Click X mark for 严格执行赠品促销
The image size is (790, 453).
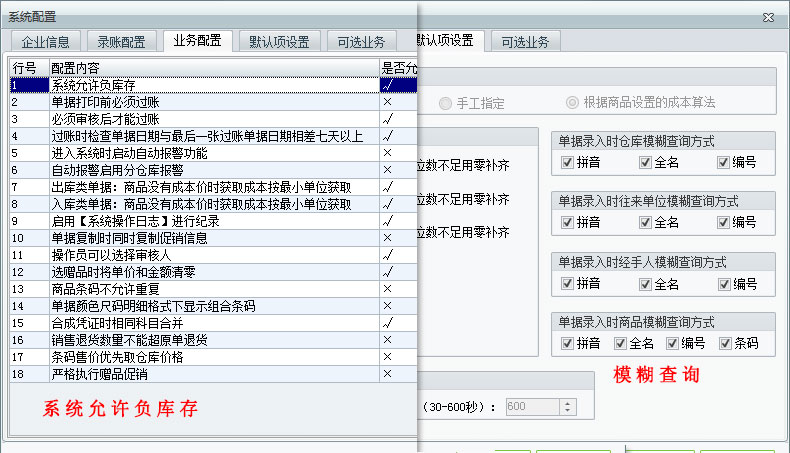[387, 374]
